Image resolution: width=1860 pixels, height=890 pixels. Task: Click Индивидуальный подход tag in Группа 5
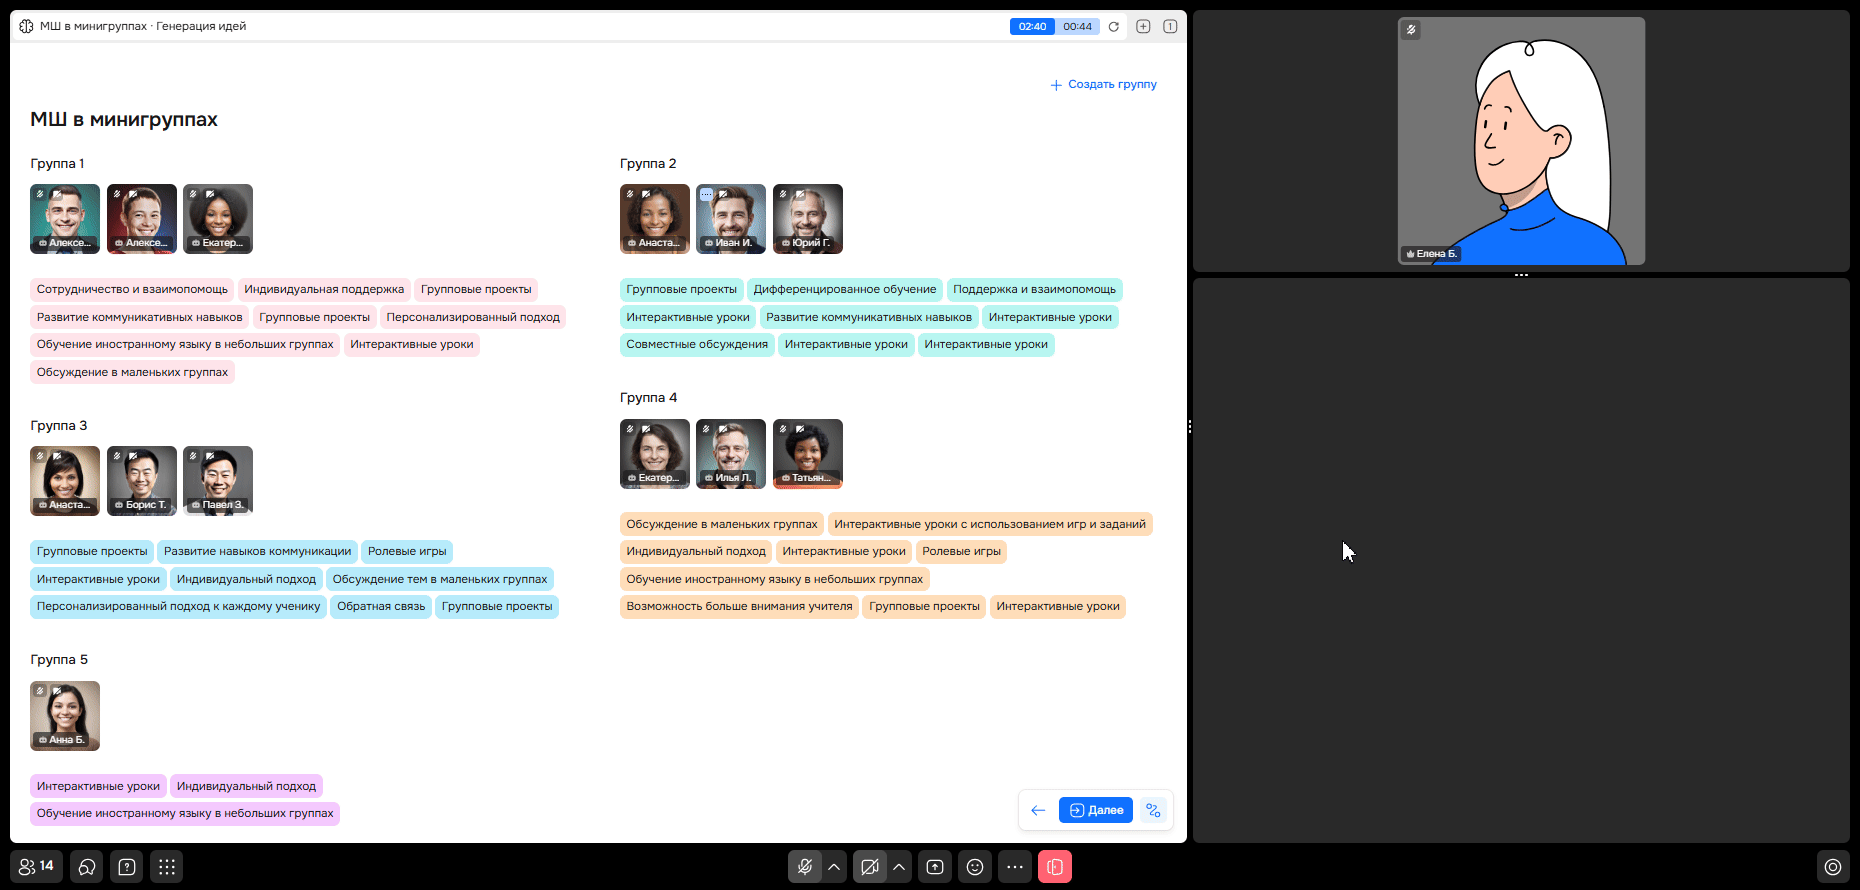point(246,786)
